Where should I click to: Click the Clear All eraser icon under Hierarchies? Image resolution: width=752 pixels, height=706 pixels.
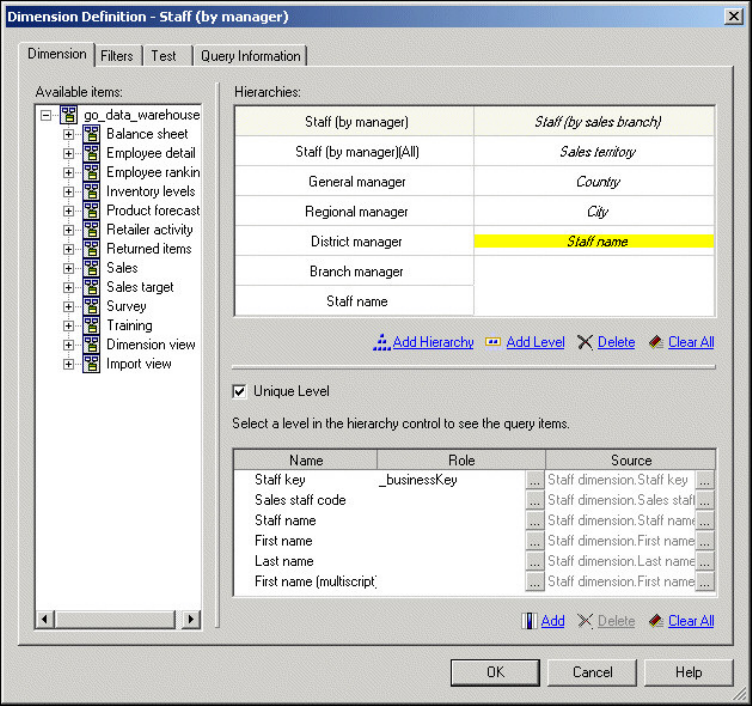tap(656, 342)
